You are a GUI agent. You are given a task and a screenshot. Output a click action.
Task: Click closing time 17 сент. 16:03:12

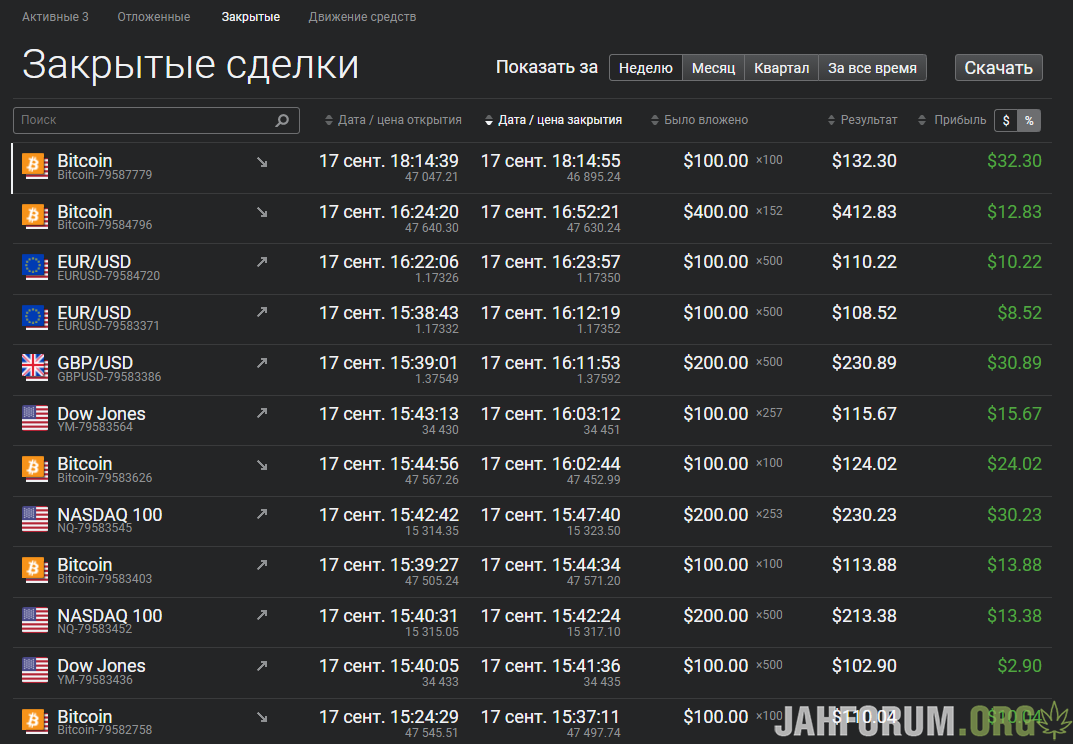[551, 414]
